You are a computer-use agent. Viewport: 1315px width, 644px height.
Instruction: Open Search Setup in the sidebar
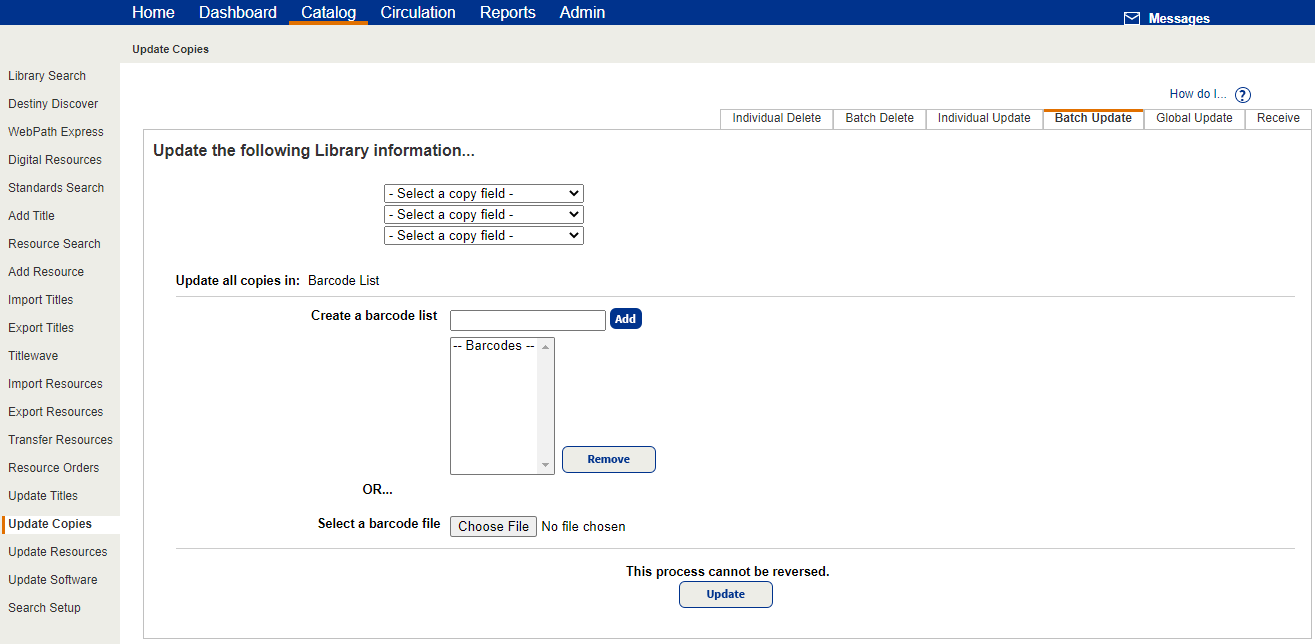point(44,608)
